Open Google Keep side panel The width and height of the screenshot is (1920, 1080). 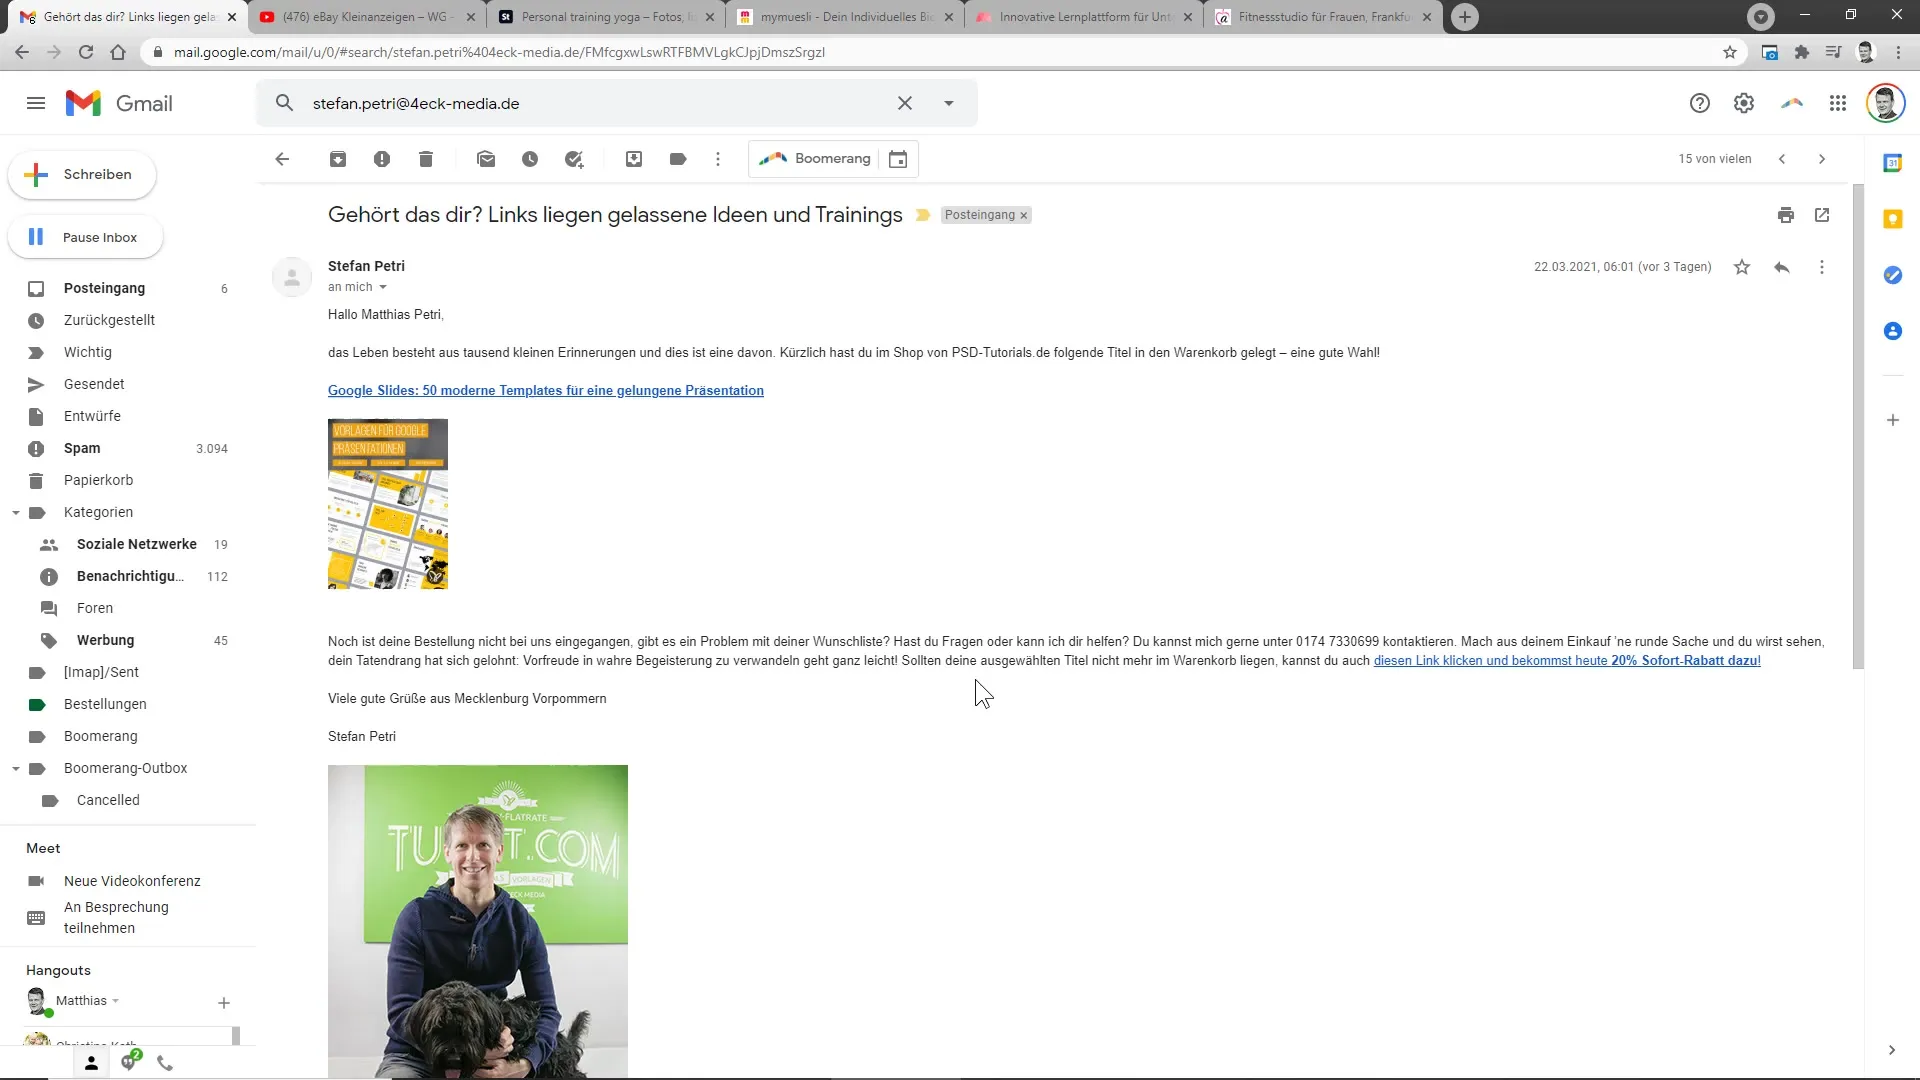coord(1893,219)
